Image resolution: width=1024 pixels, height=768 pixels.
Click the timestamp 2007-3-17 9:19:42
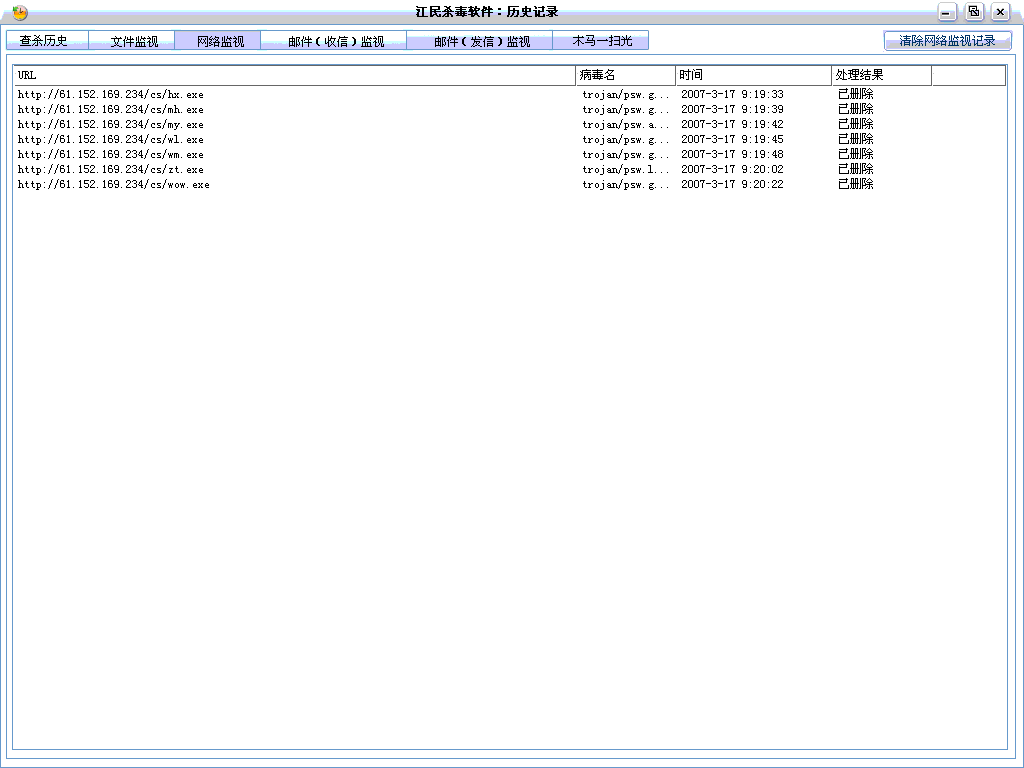pos(732,124)
